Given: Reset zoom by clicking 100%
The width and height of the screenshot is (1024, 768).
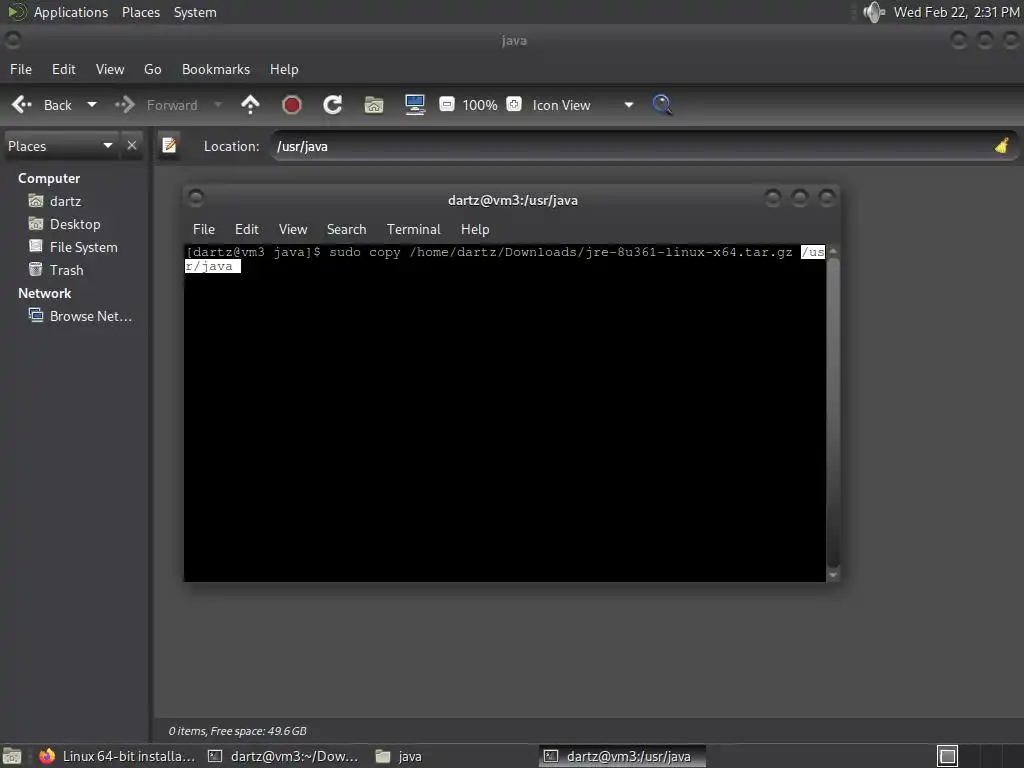Looking at the screenshot, I should 480,105.
